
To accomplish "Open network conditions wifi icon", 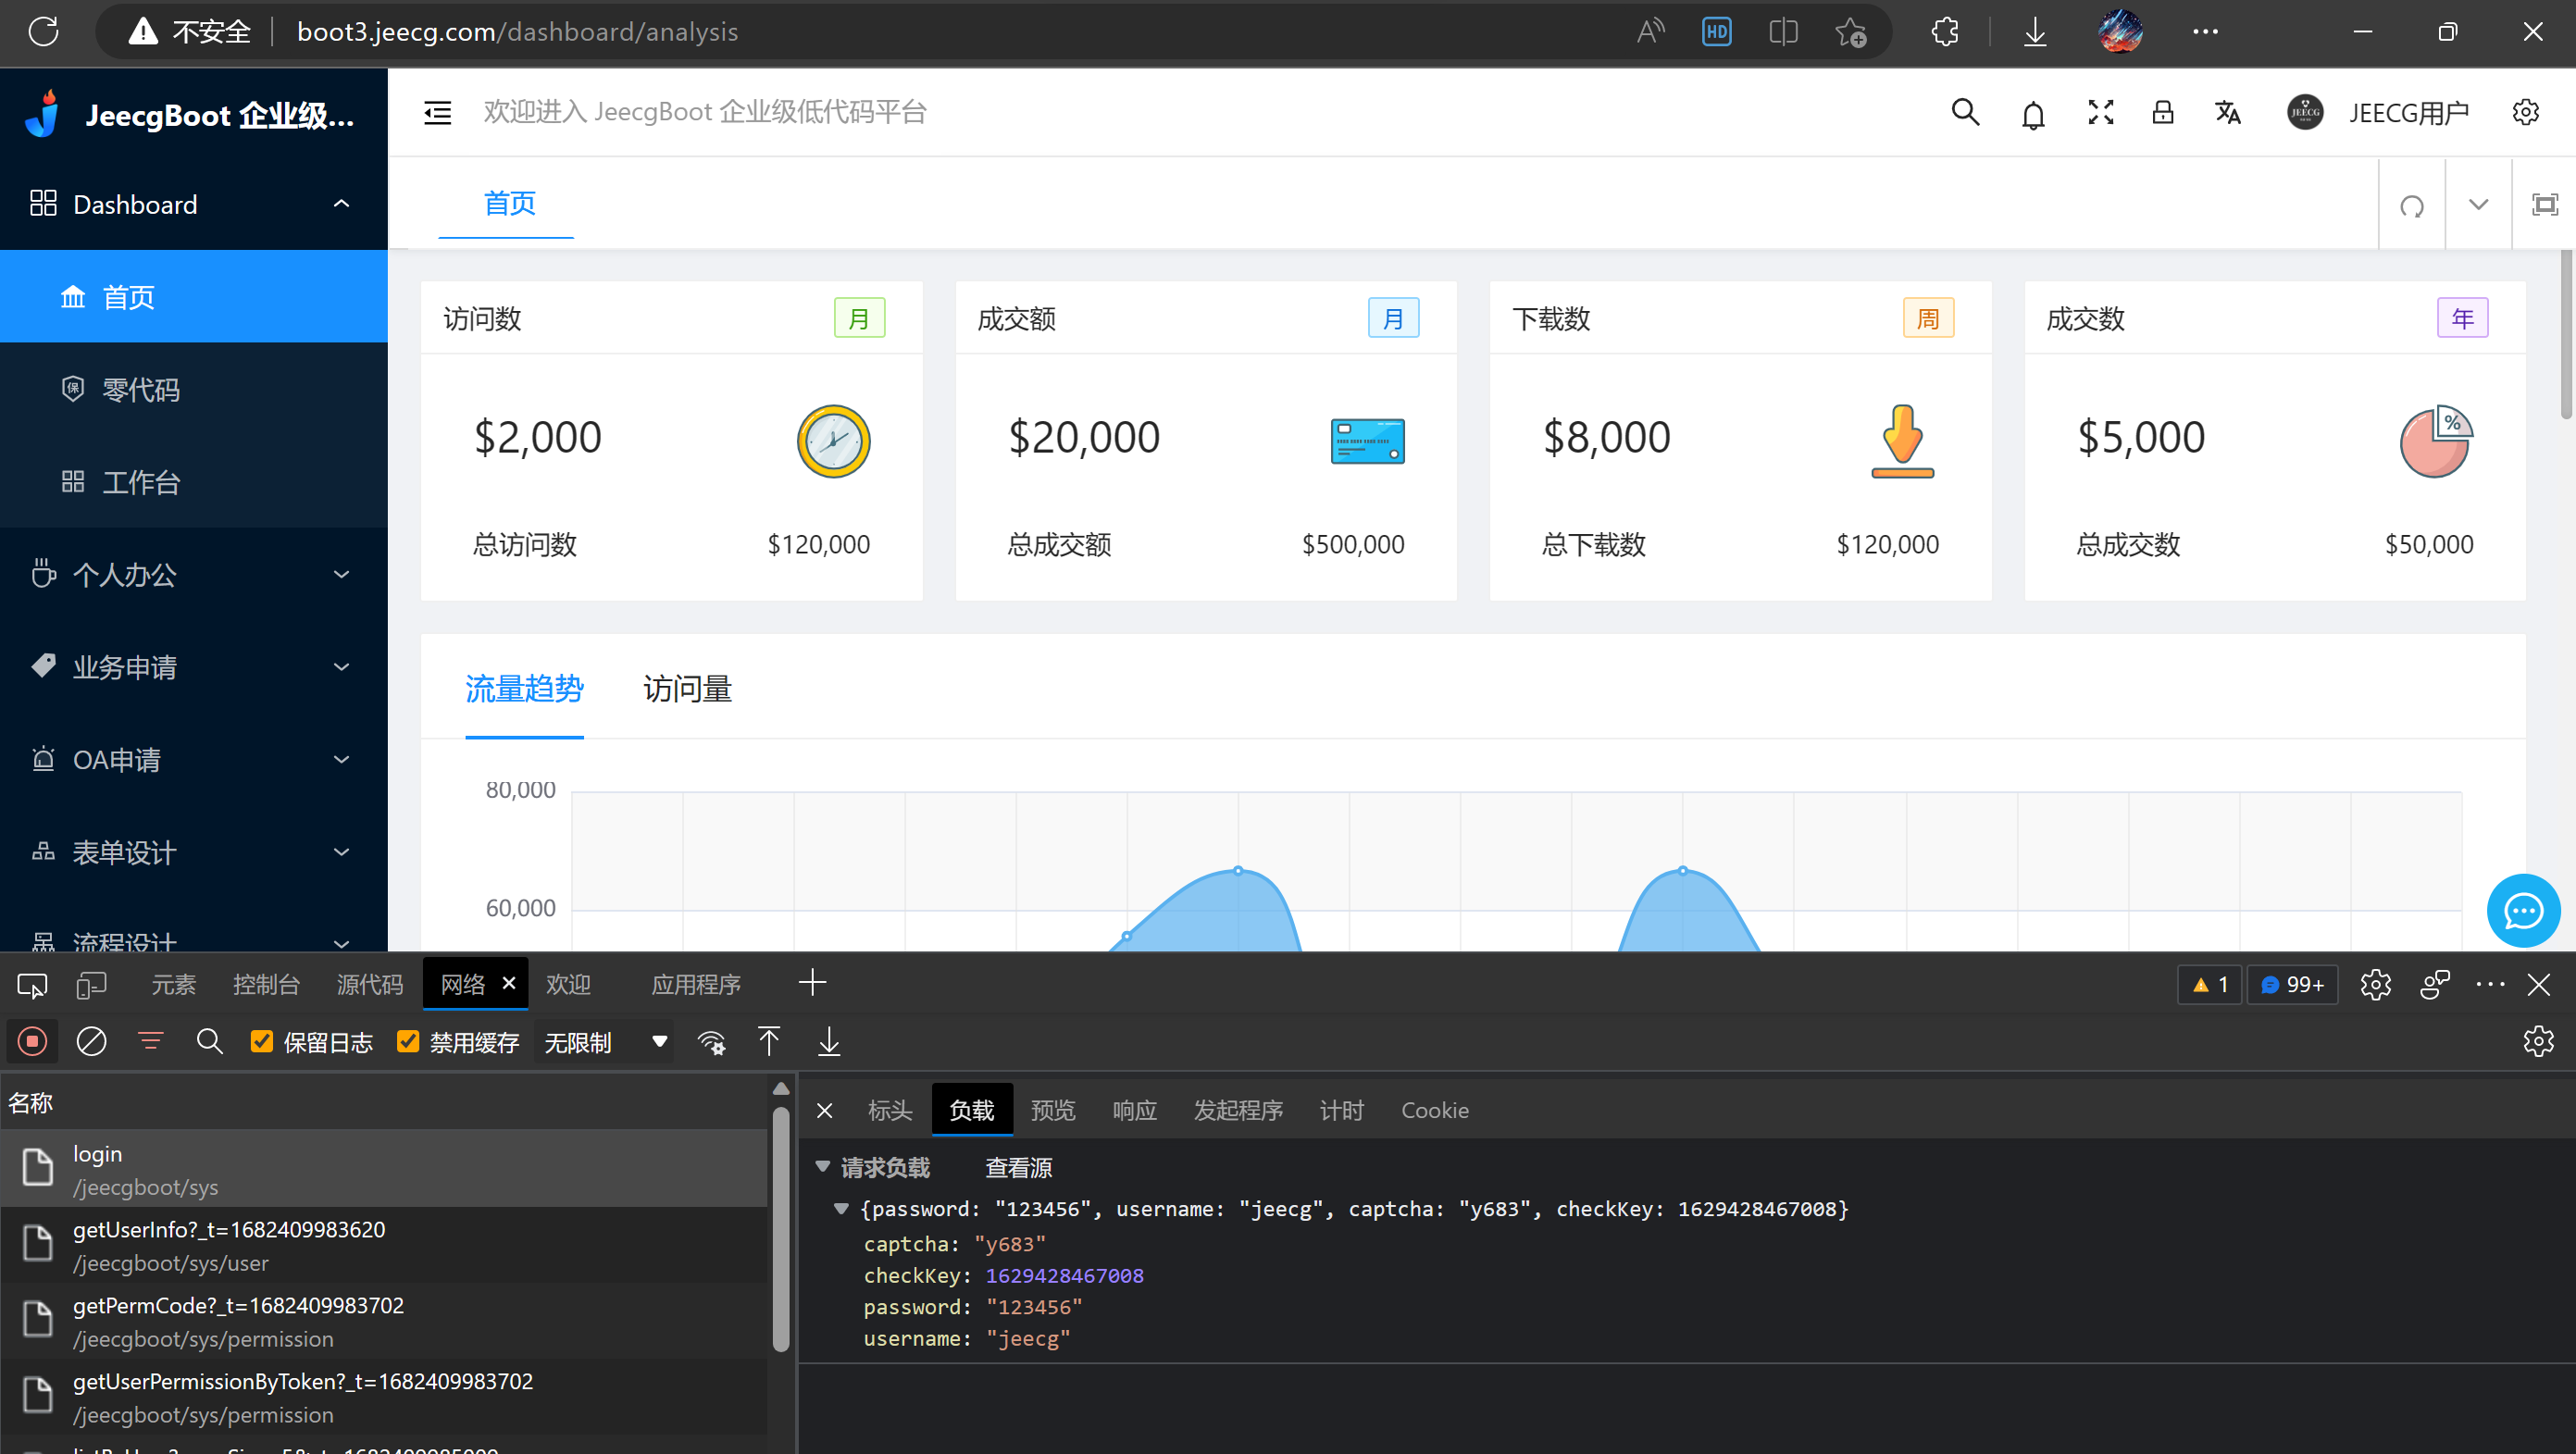I will (711, 1042).
